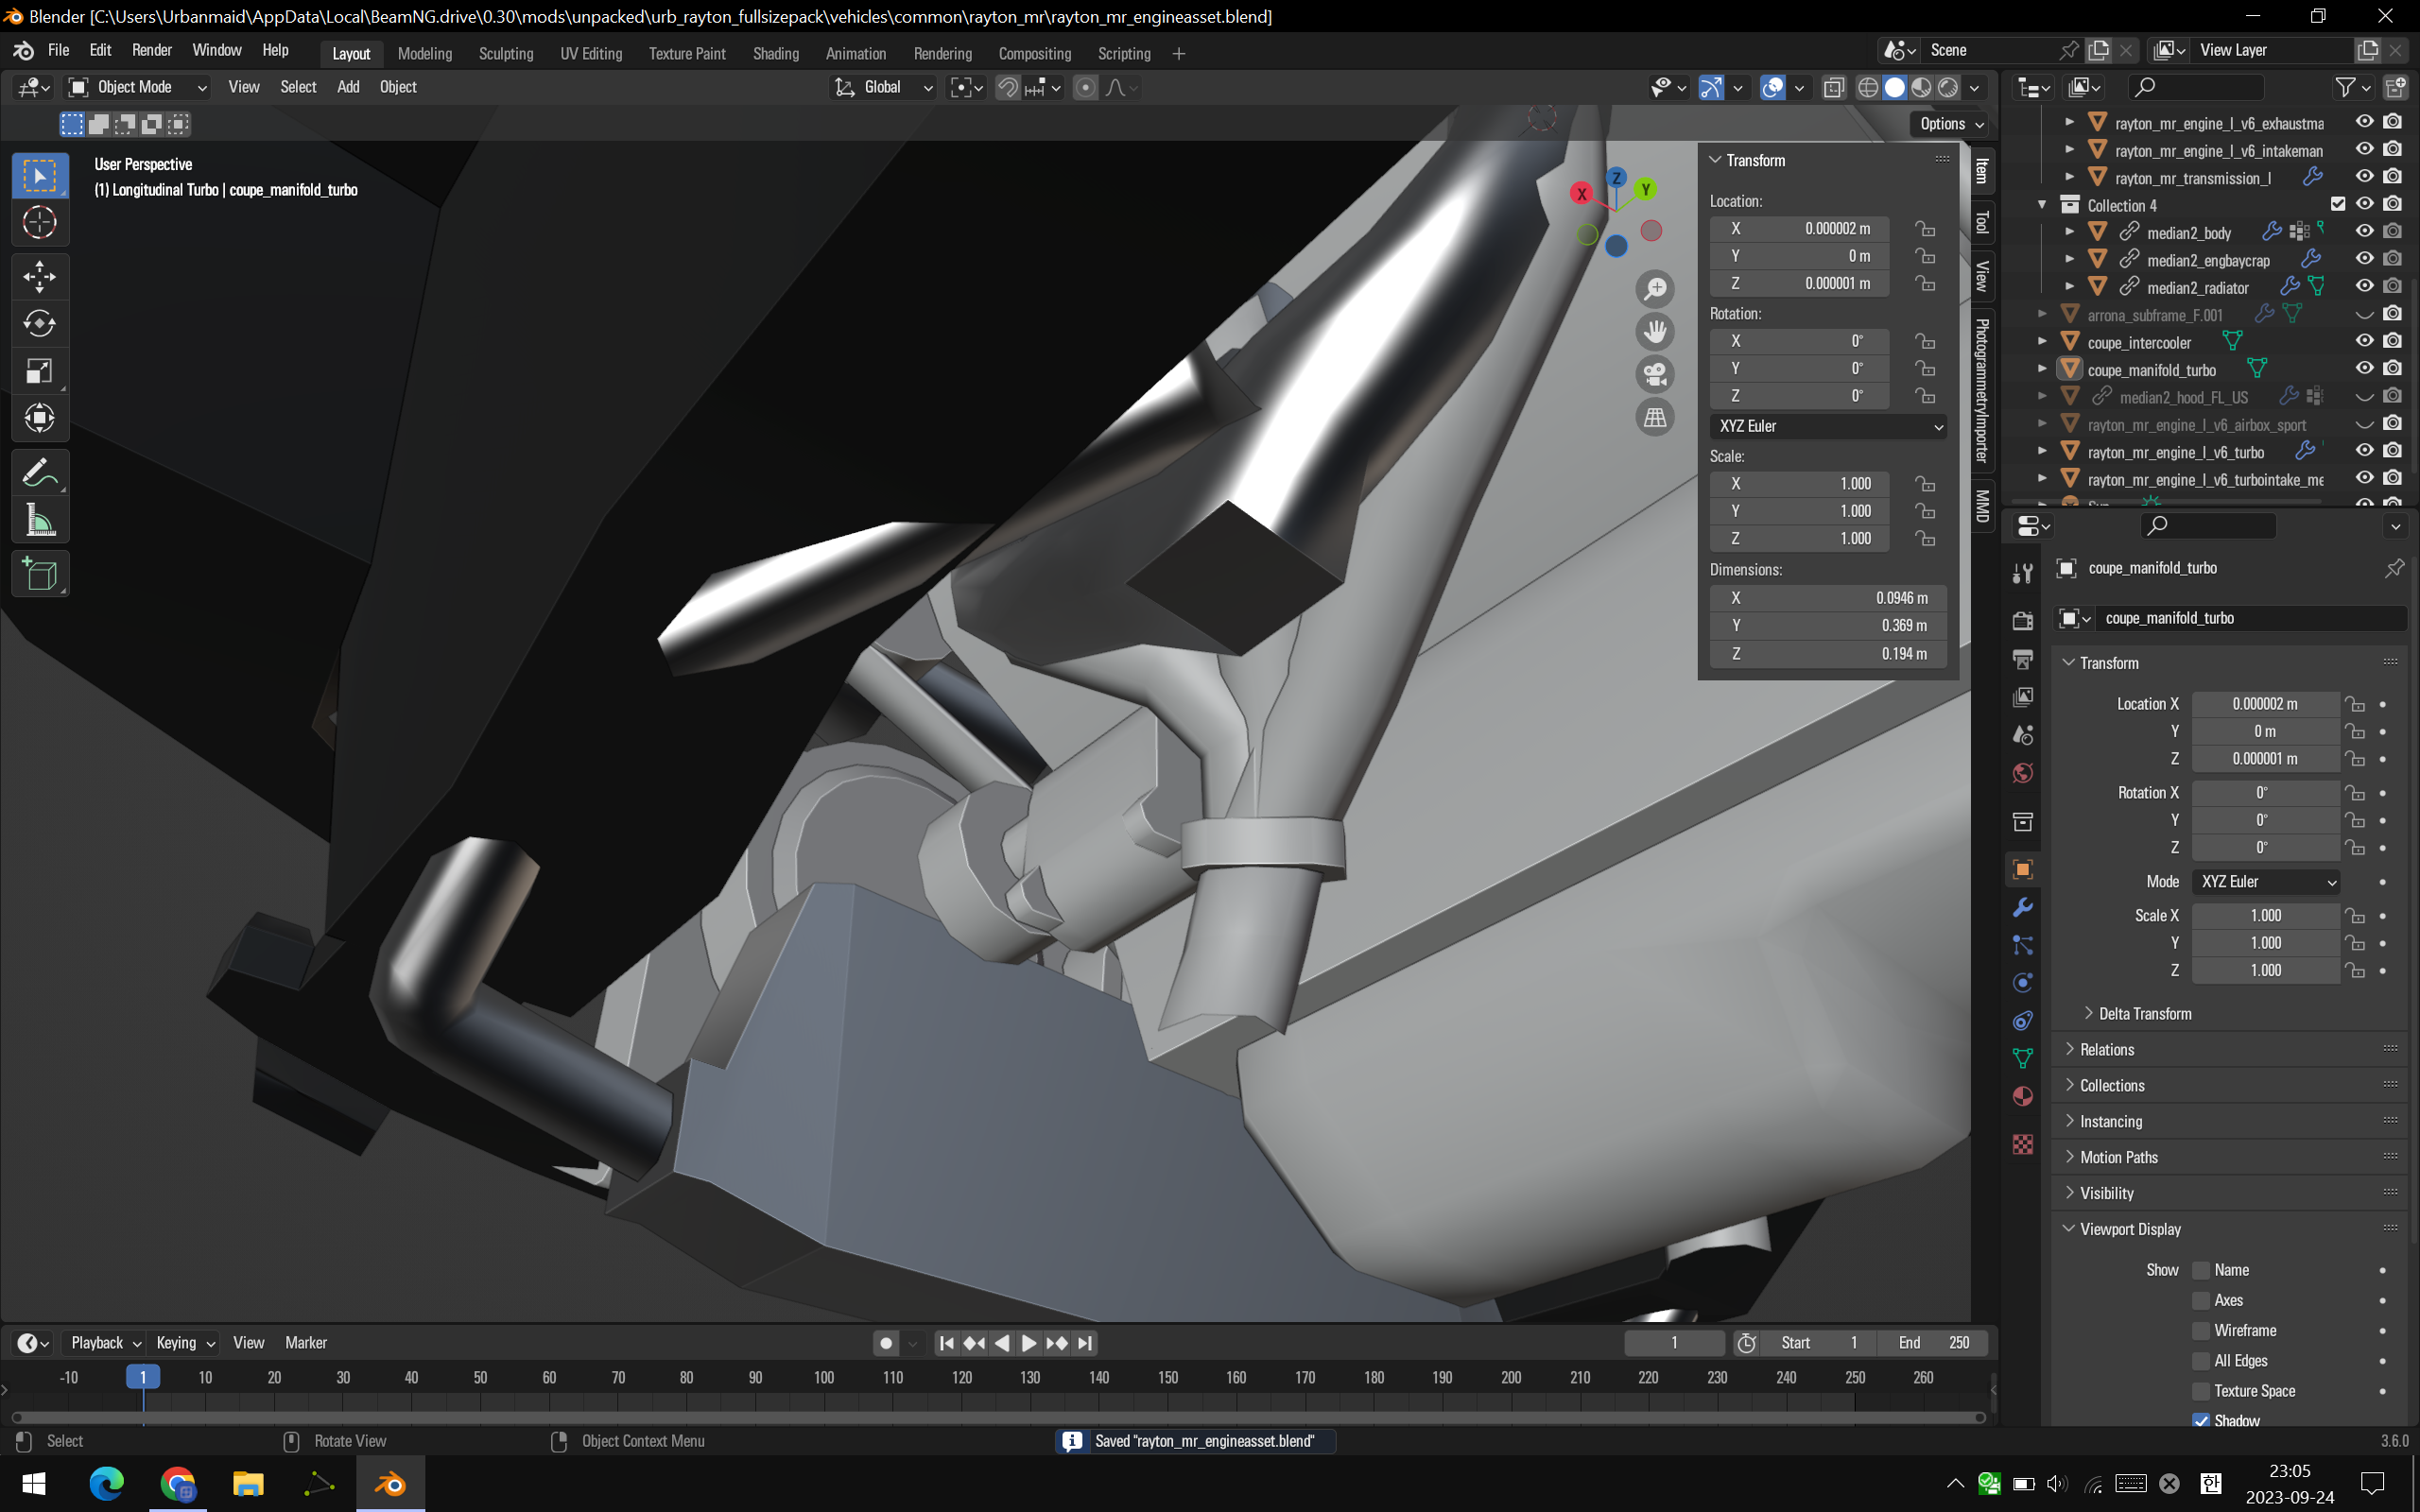Screen dimensions: 2420x1512
Task: Hide coupe_intercooler with its eye icon
Action: [2364, 341]
